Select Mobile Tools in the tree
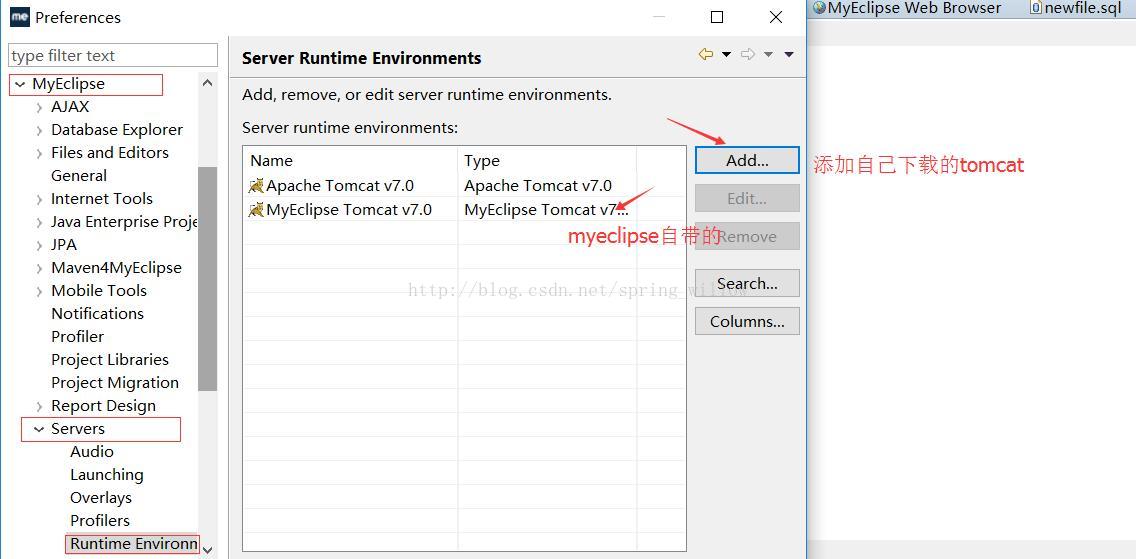This screenshot has width=1136, height=559. pos(99,291)
